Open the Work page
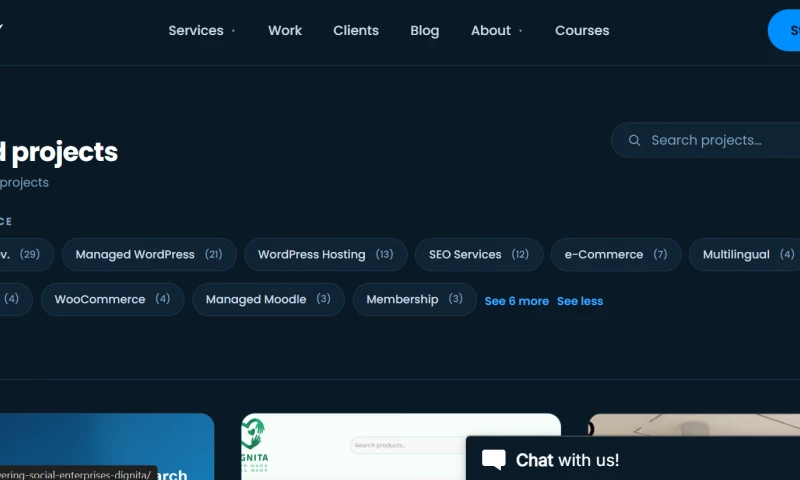800x480 pixels. click(x=285, y=31)
